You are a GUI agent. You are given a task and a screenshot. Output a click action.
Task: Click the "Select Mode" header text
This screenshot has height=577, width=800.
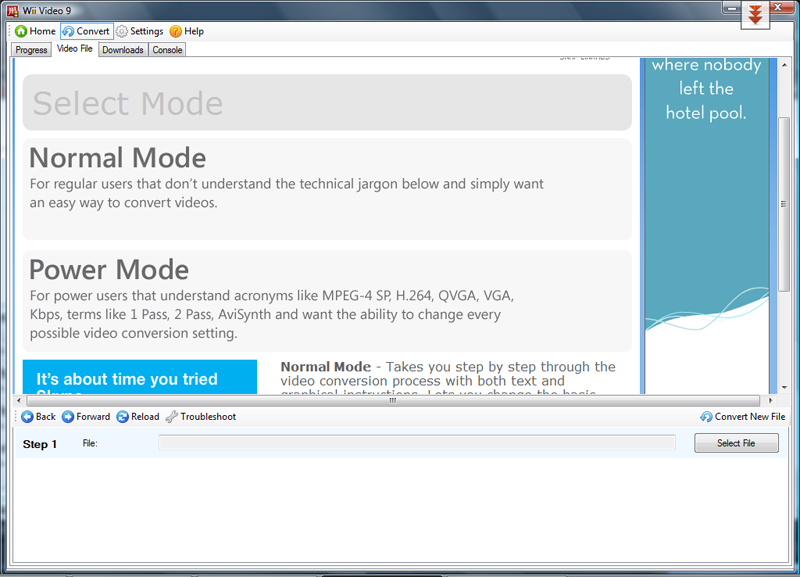click(128, 104)
